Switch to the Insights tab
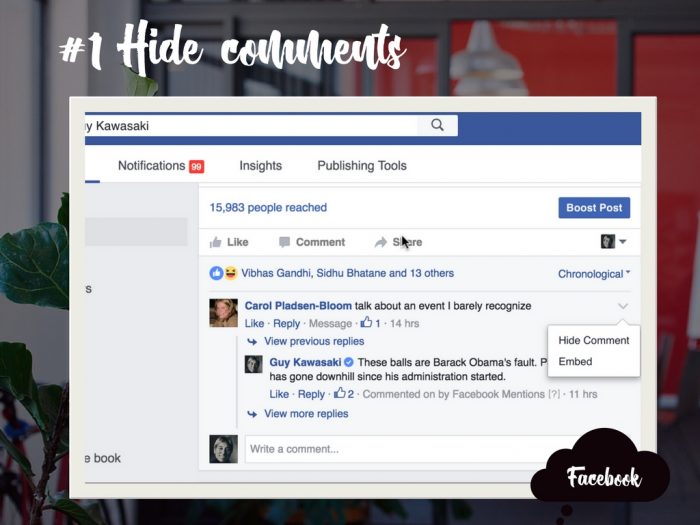 click(261, 166)
